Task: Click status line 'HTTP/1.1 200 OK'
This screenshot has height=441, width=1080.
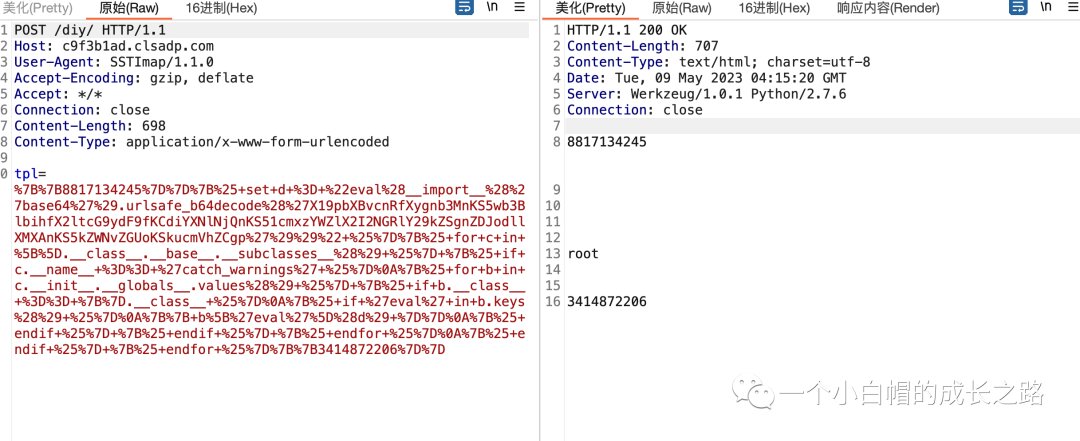Action: [627, 30]
